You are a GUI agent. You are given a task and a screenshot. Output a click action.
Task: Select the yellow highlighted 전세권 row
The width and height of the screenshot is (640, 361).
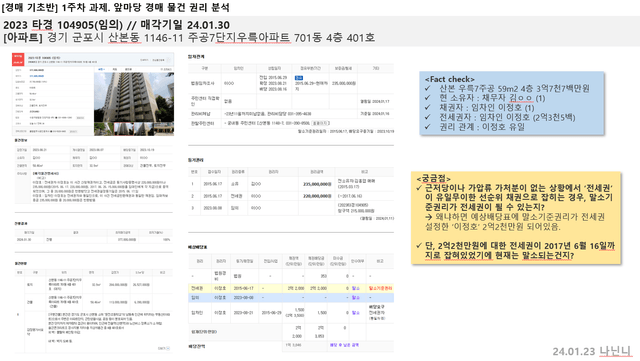(x=291, y=288)
